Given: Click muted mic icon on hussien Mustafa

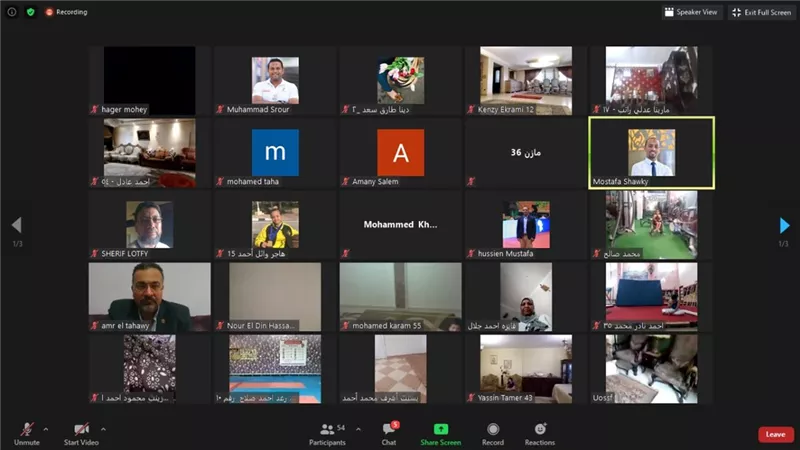Looking at the screenshot, I should point(471,253).
